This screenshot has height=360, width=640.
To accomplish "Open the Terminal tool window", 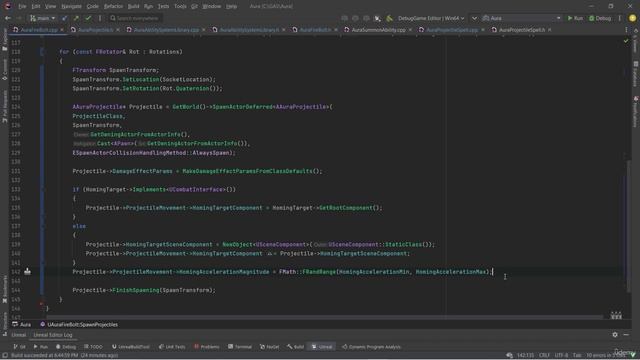I will coord(240,347).
